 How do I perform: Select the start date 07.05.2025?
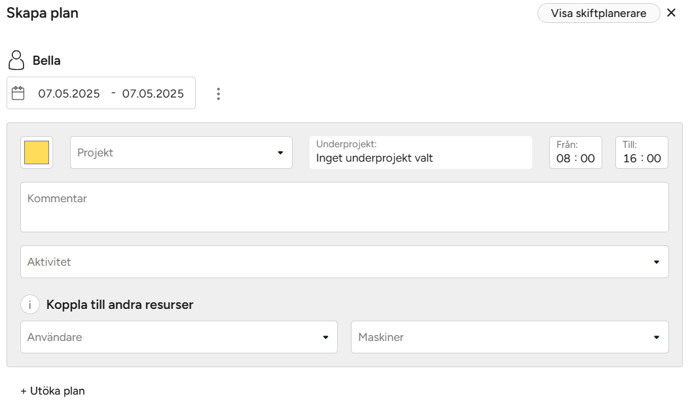point(69,94)
